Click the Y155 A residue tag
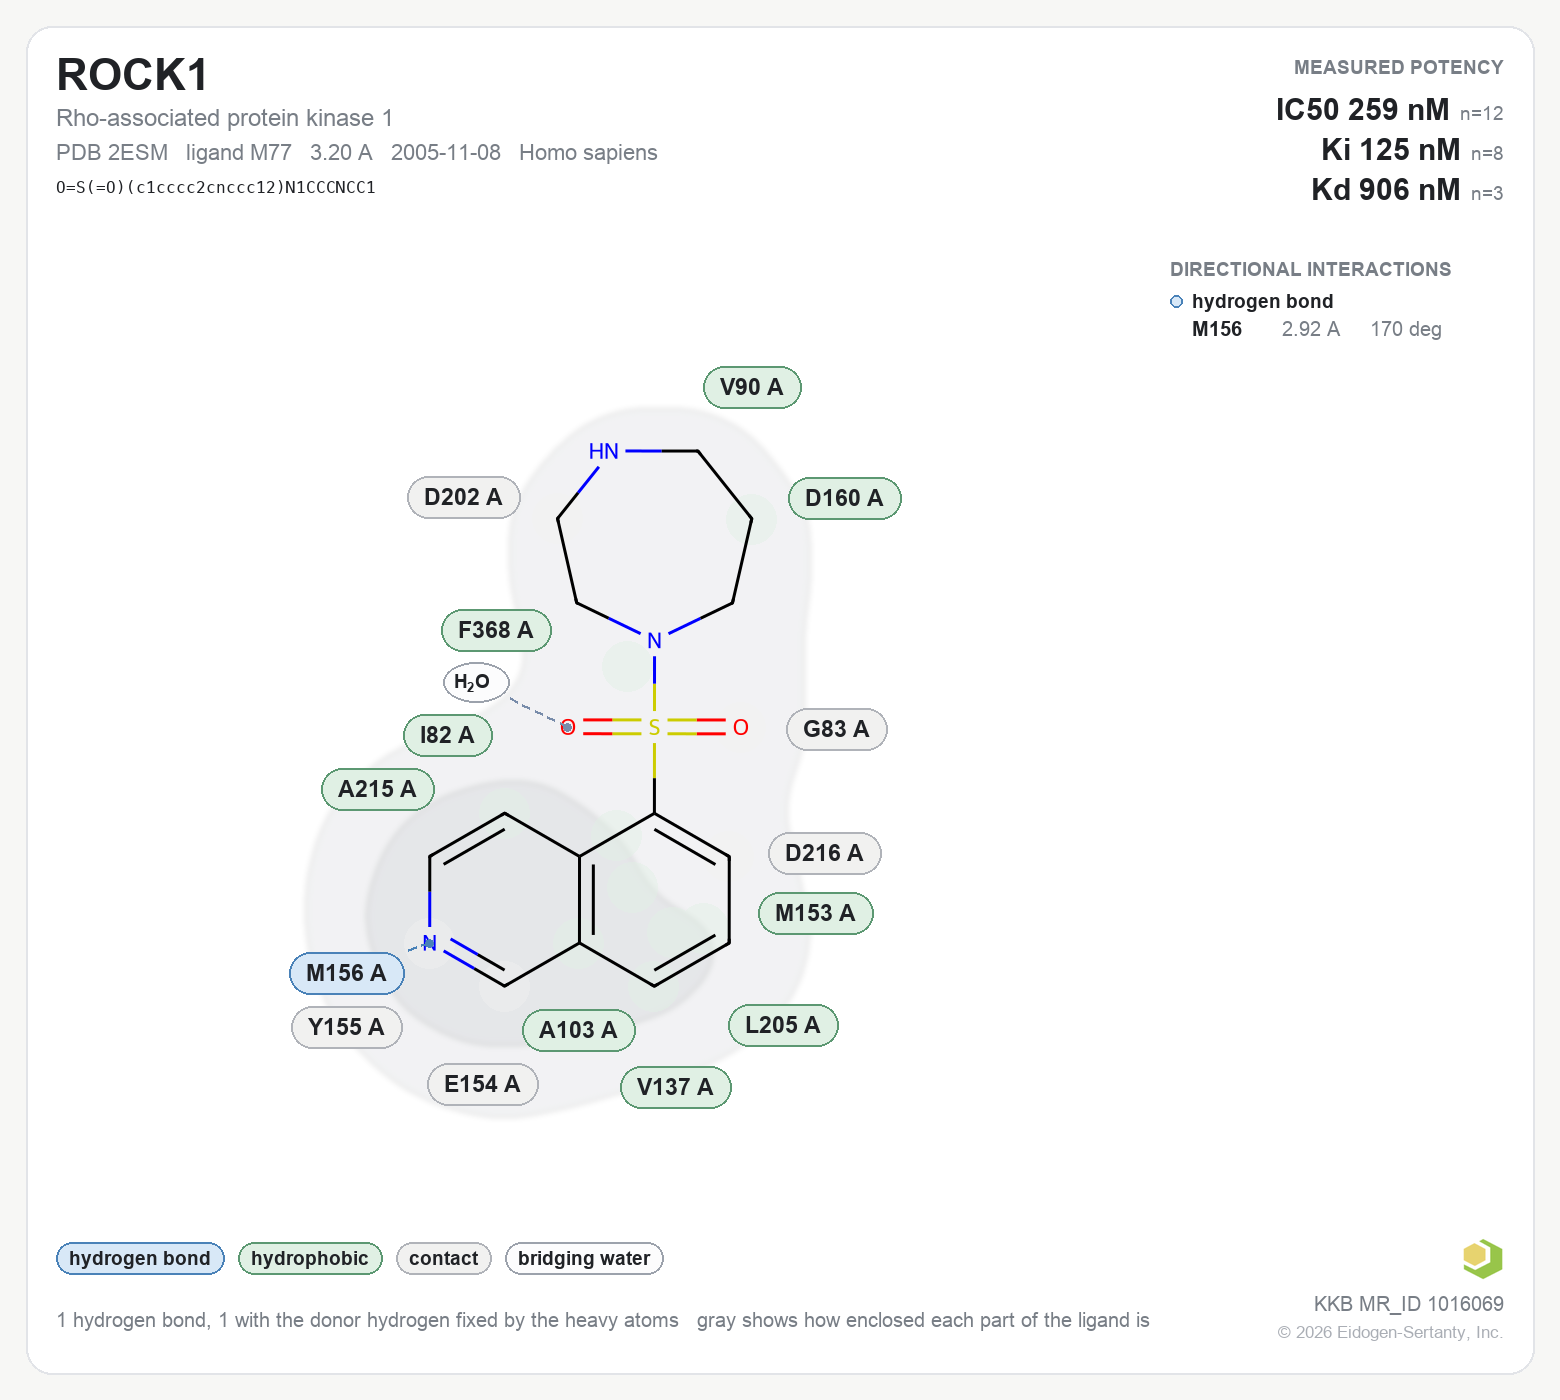 point(346,1027)
